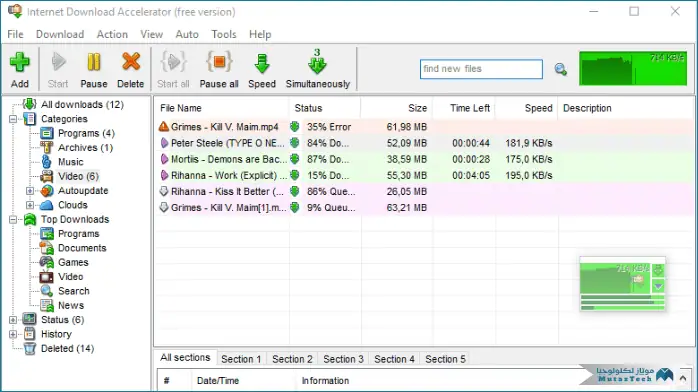
Task: Click the floating speed monitor window
Action: click(x=622, y=284)
